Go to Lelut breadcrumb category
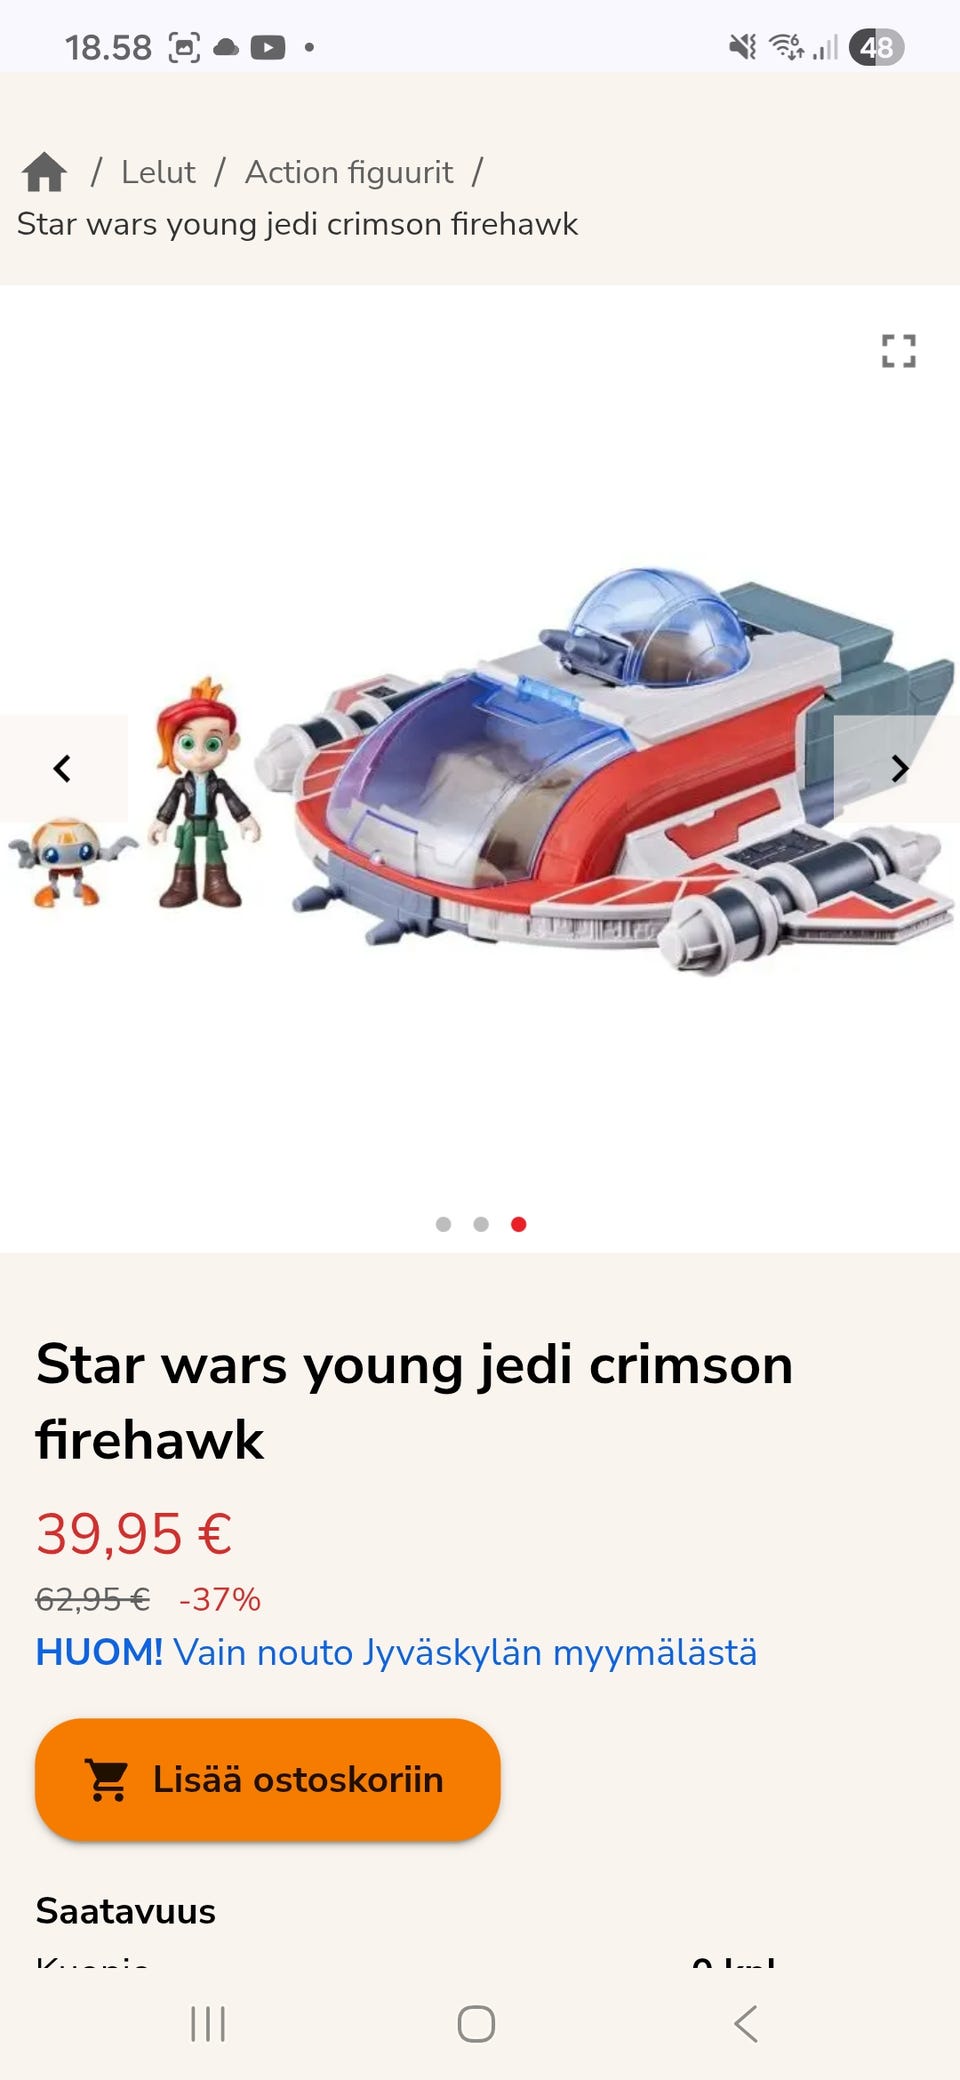 pos(158,172)
